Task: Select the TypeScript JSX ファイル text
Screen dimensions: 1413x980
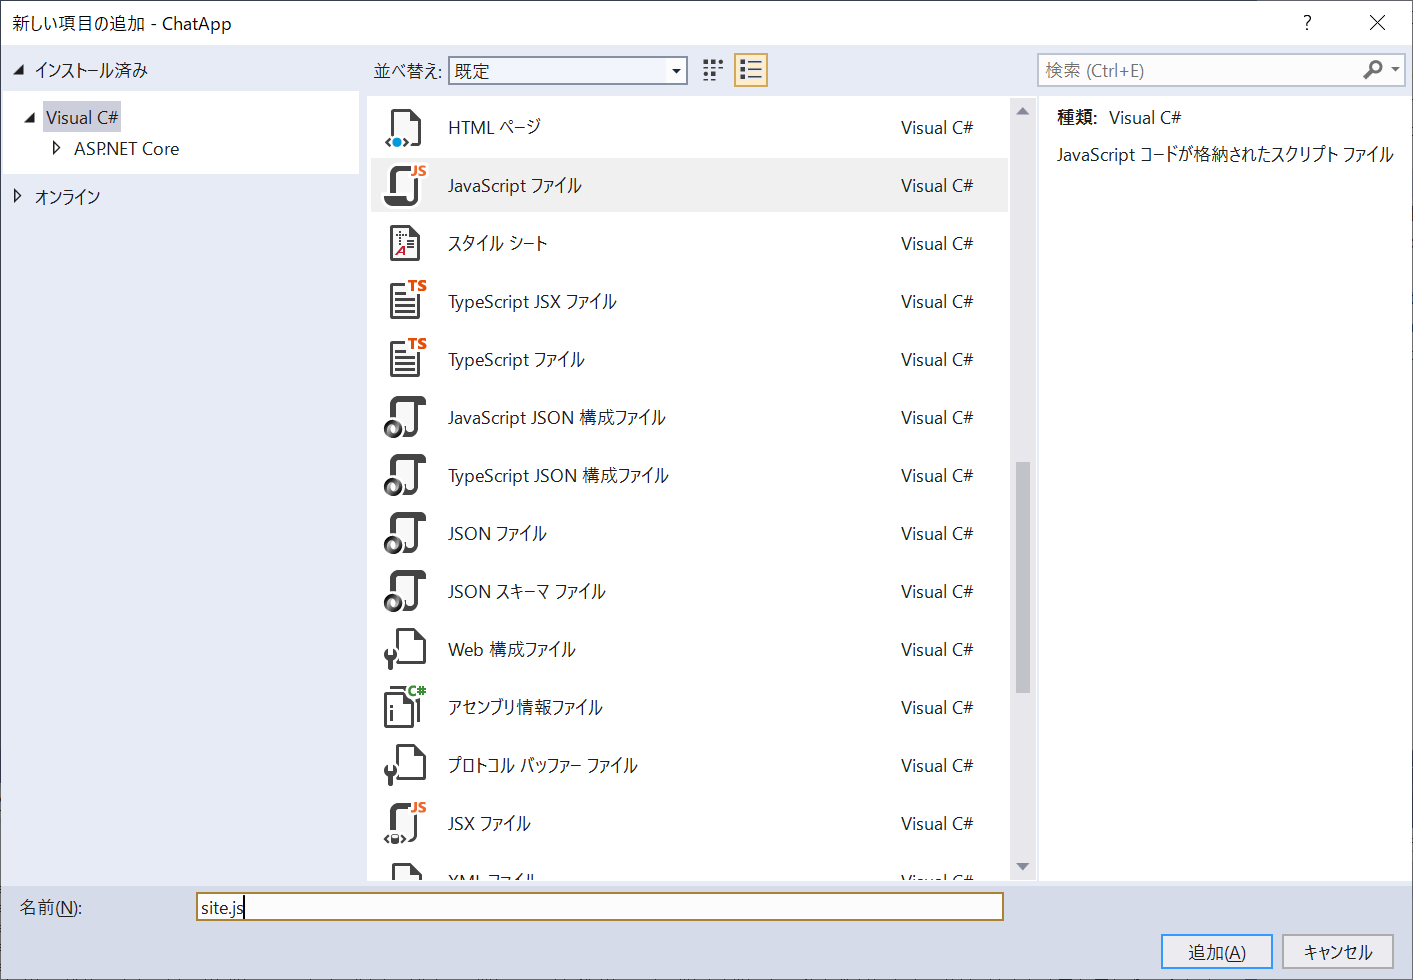Action: click(533, 302)
